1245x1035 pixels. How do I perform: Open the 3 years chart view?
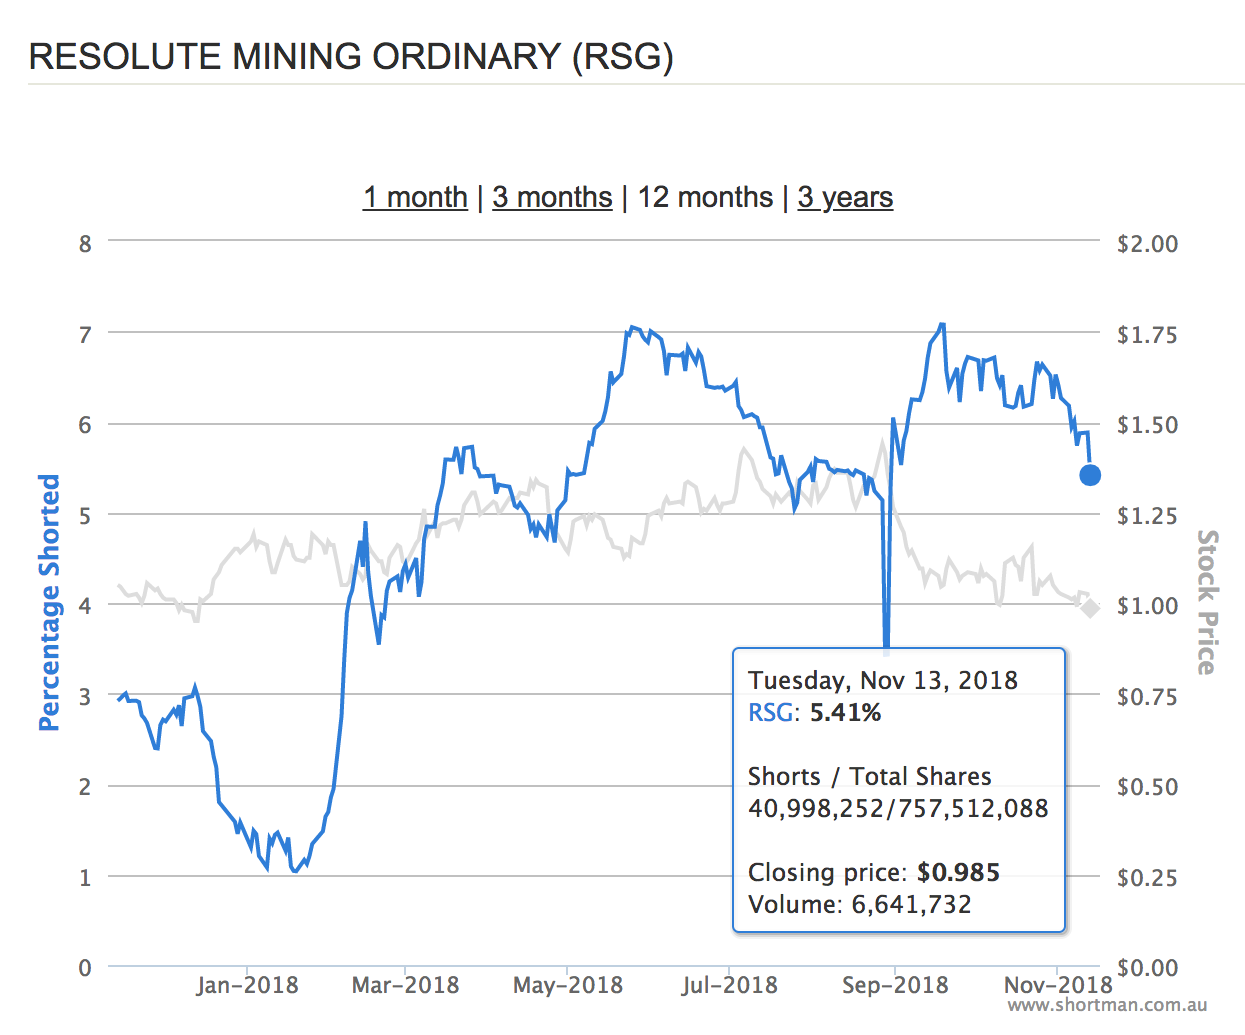(845, 197)
